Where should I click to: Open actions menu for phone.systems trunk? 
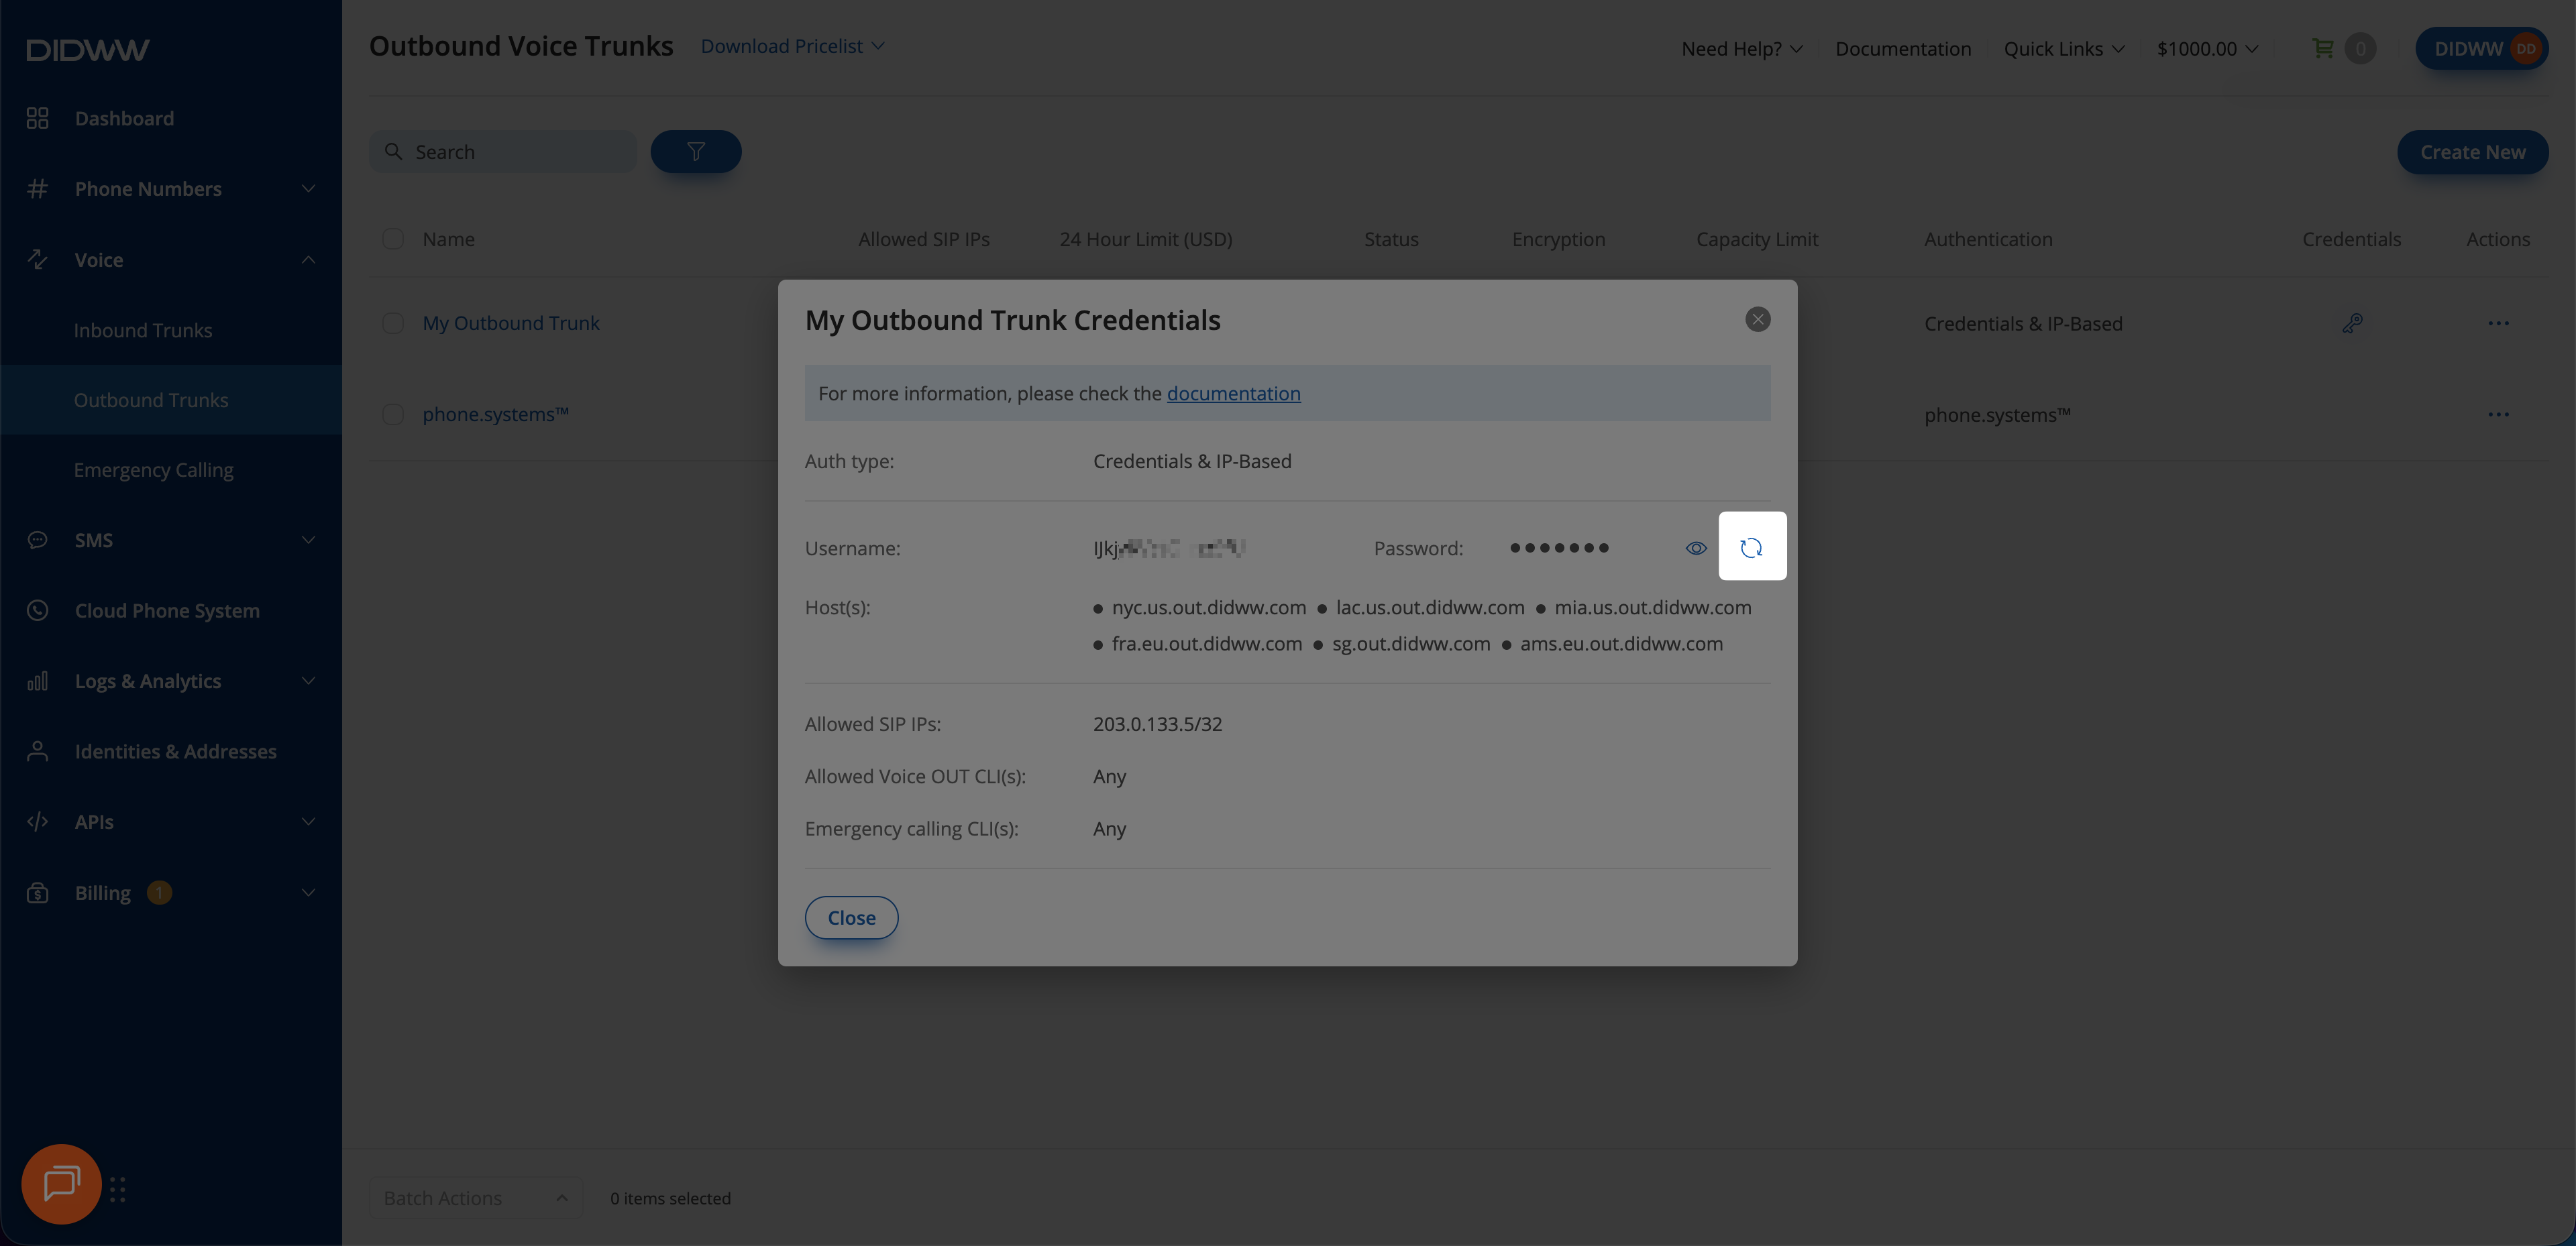(2497, 414)
